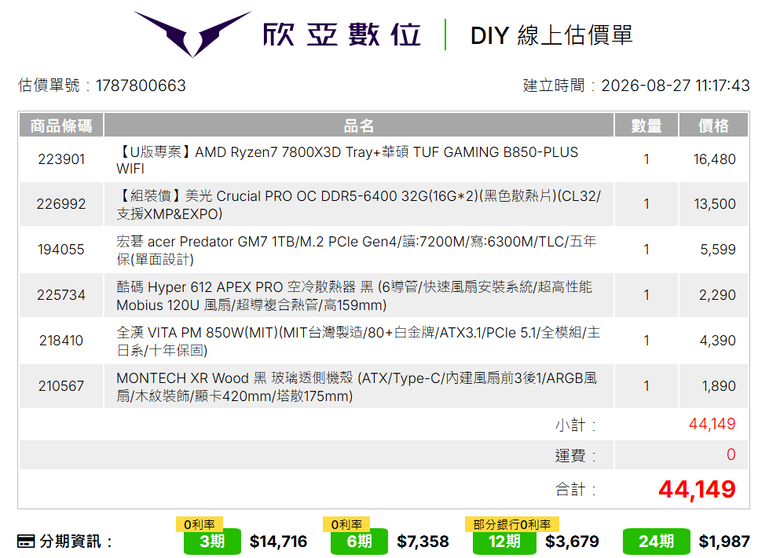Click the 運費 label
The width and height of the screenshot is (780, 558).
[575, 456]
